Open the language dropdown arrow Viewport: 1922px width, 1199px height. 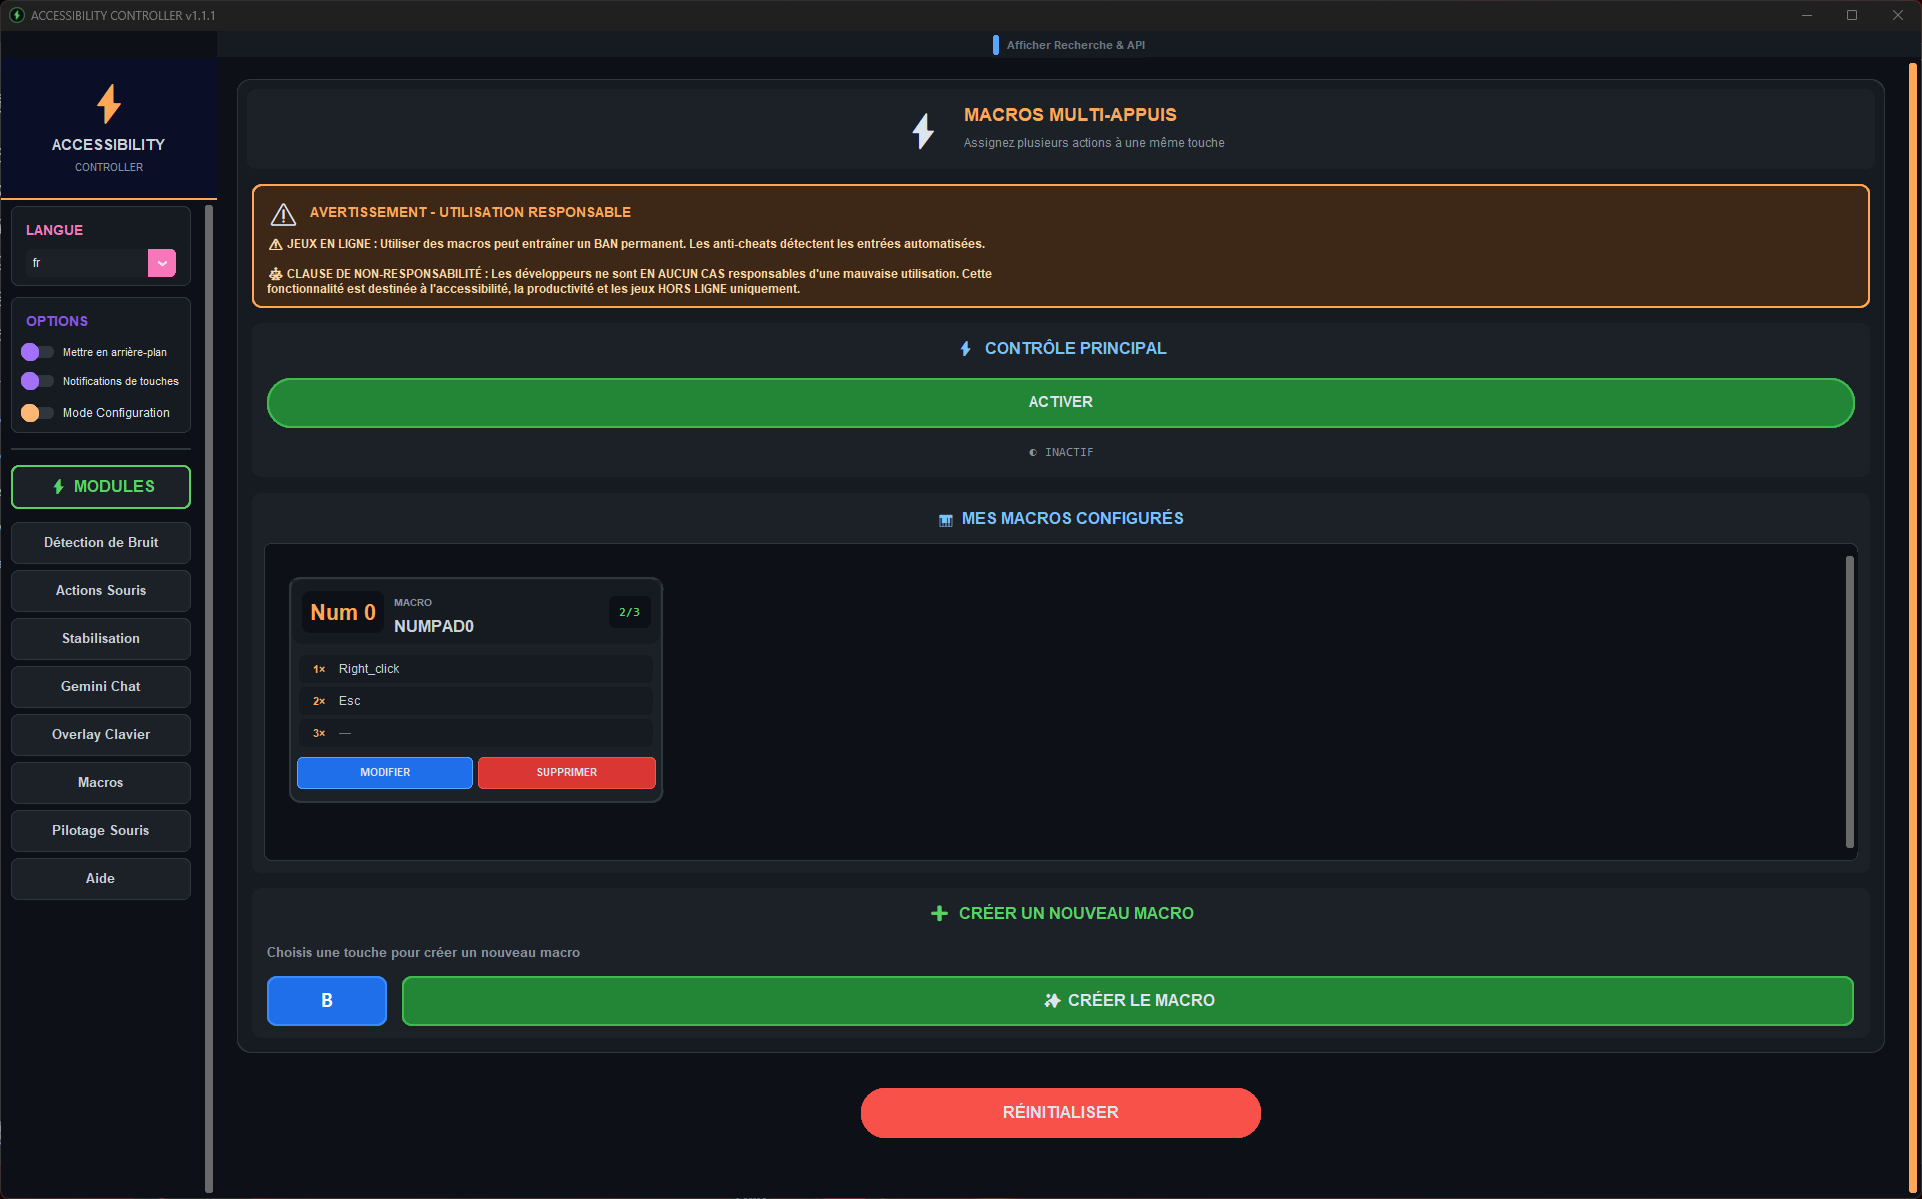[162, 263]
